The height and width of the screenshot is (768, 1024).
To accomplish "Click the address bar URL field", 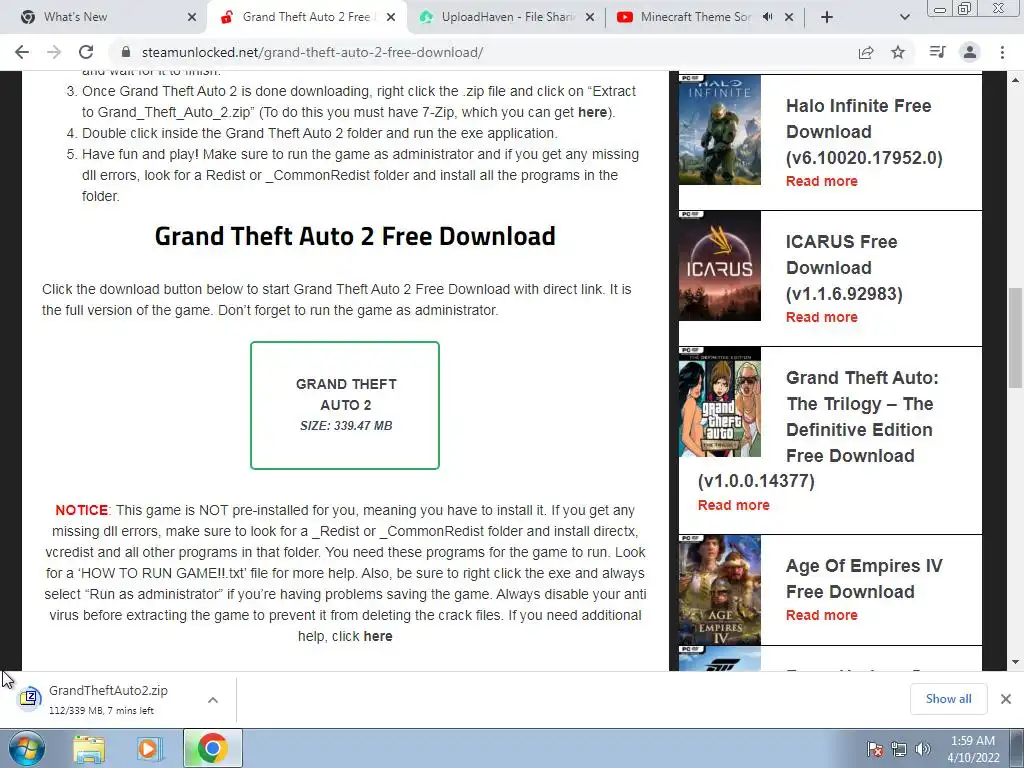I will click(x=483, y=52).
